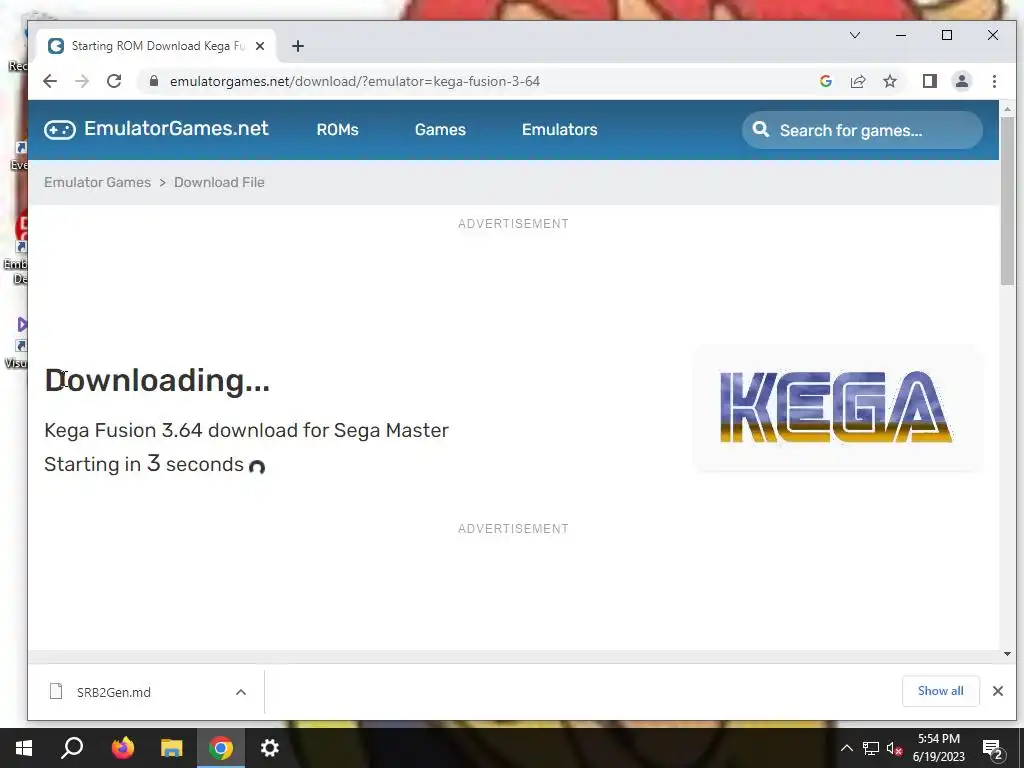
Task: Open Chrome's three-dot menu
Action: (994, 81)
